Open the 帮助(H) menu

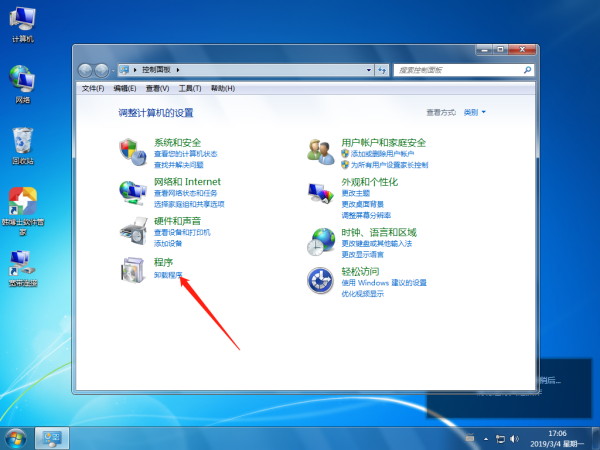(x=223, y=88)
